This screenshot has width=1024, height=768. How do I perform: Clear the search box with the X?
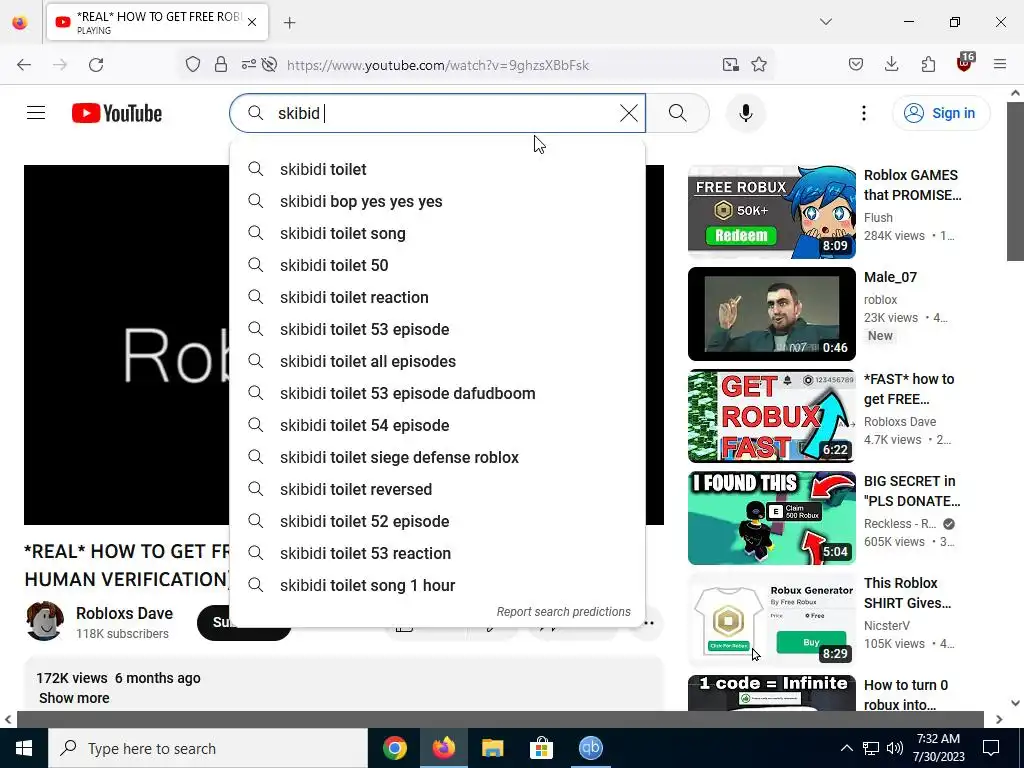[629, 113]
